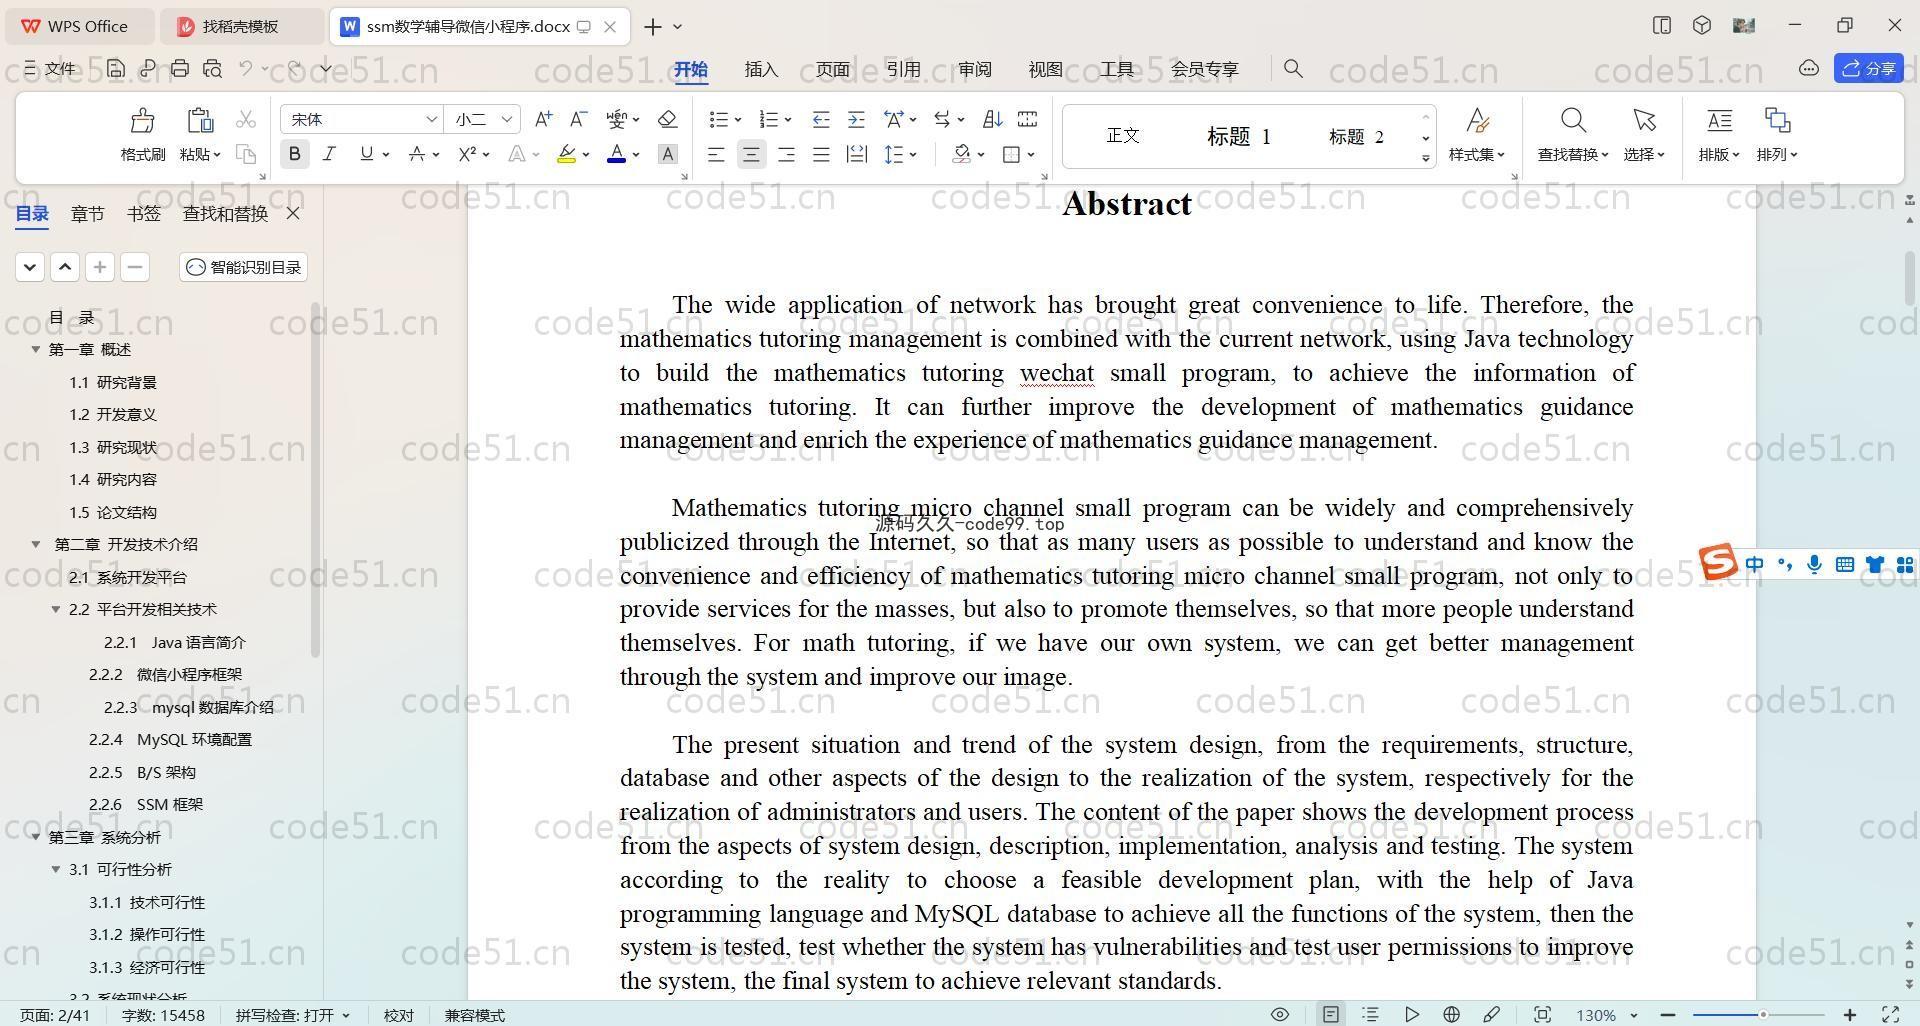Image resolution: width=1920 pixels, height=1026 pixels.
Task: Toggle Align Right
Action: click(786, 154)
